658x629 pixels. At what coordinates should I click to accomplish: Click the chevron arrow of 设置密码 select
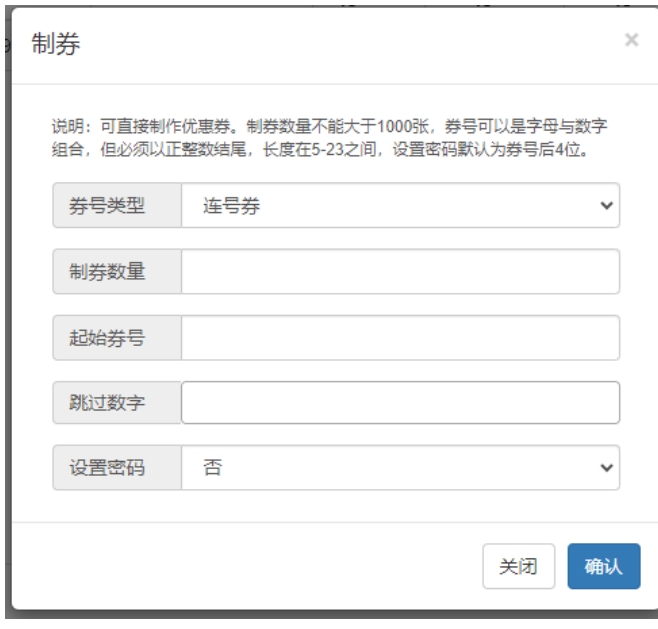point(606,467)
